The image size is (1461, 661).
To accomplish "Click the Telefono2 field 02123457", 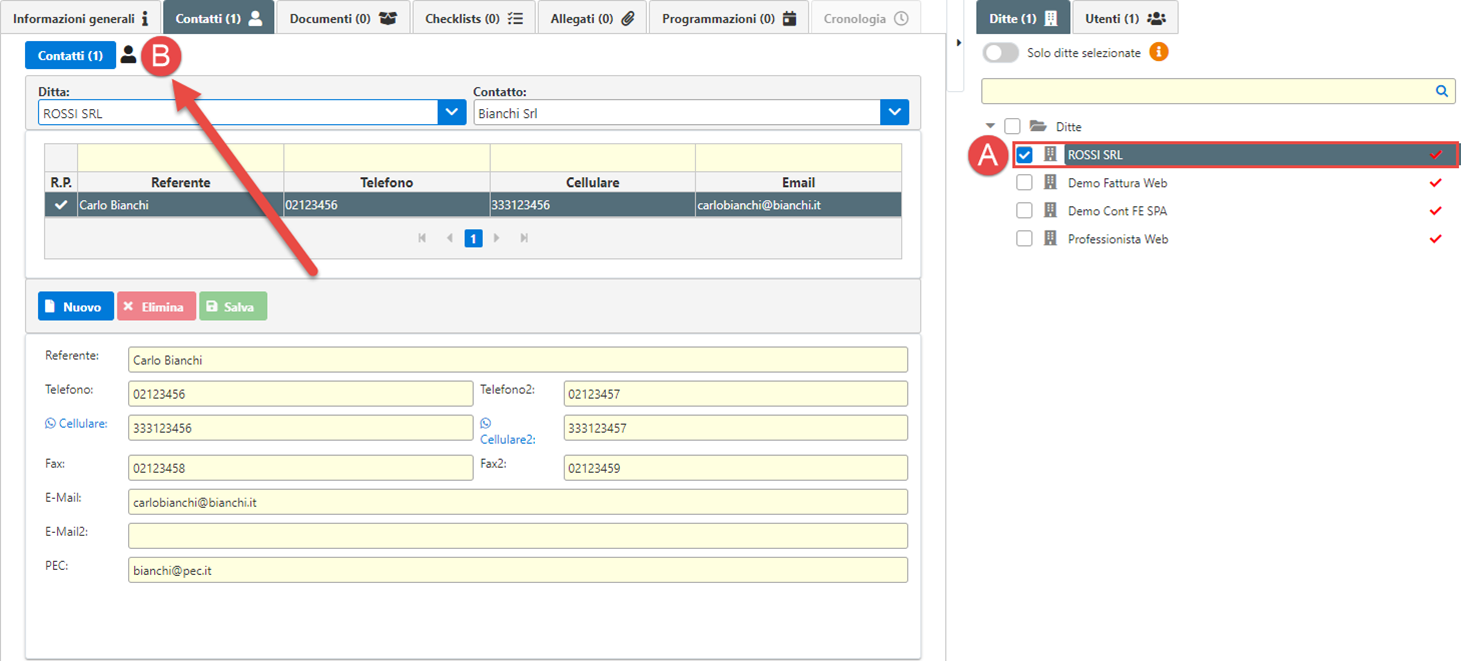I will coord(735,394).
